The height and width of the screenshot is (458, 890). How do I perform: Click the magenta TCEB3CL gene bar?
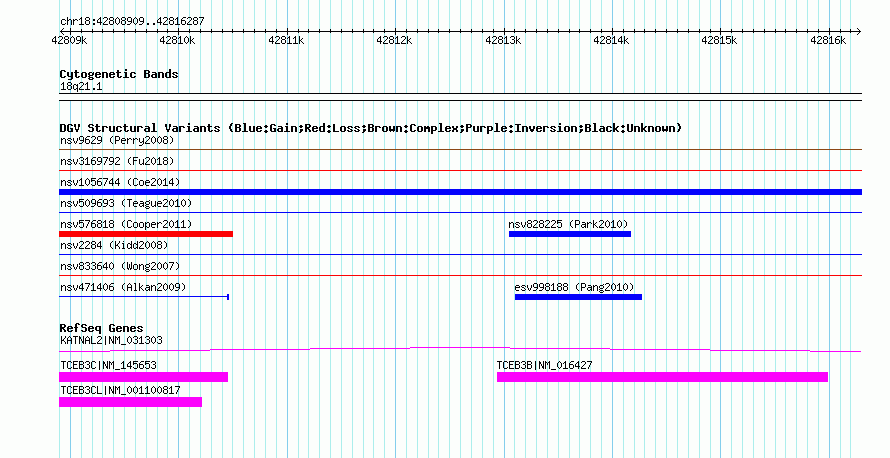[131, 402]
